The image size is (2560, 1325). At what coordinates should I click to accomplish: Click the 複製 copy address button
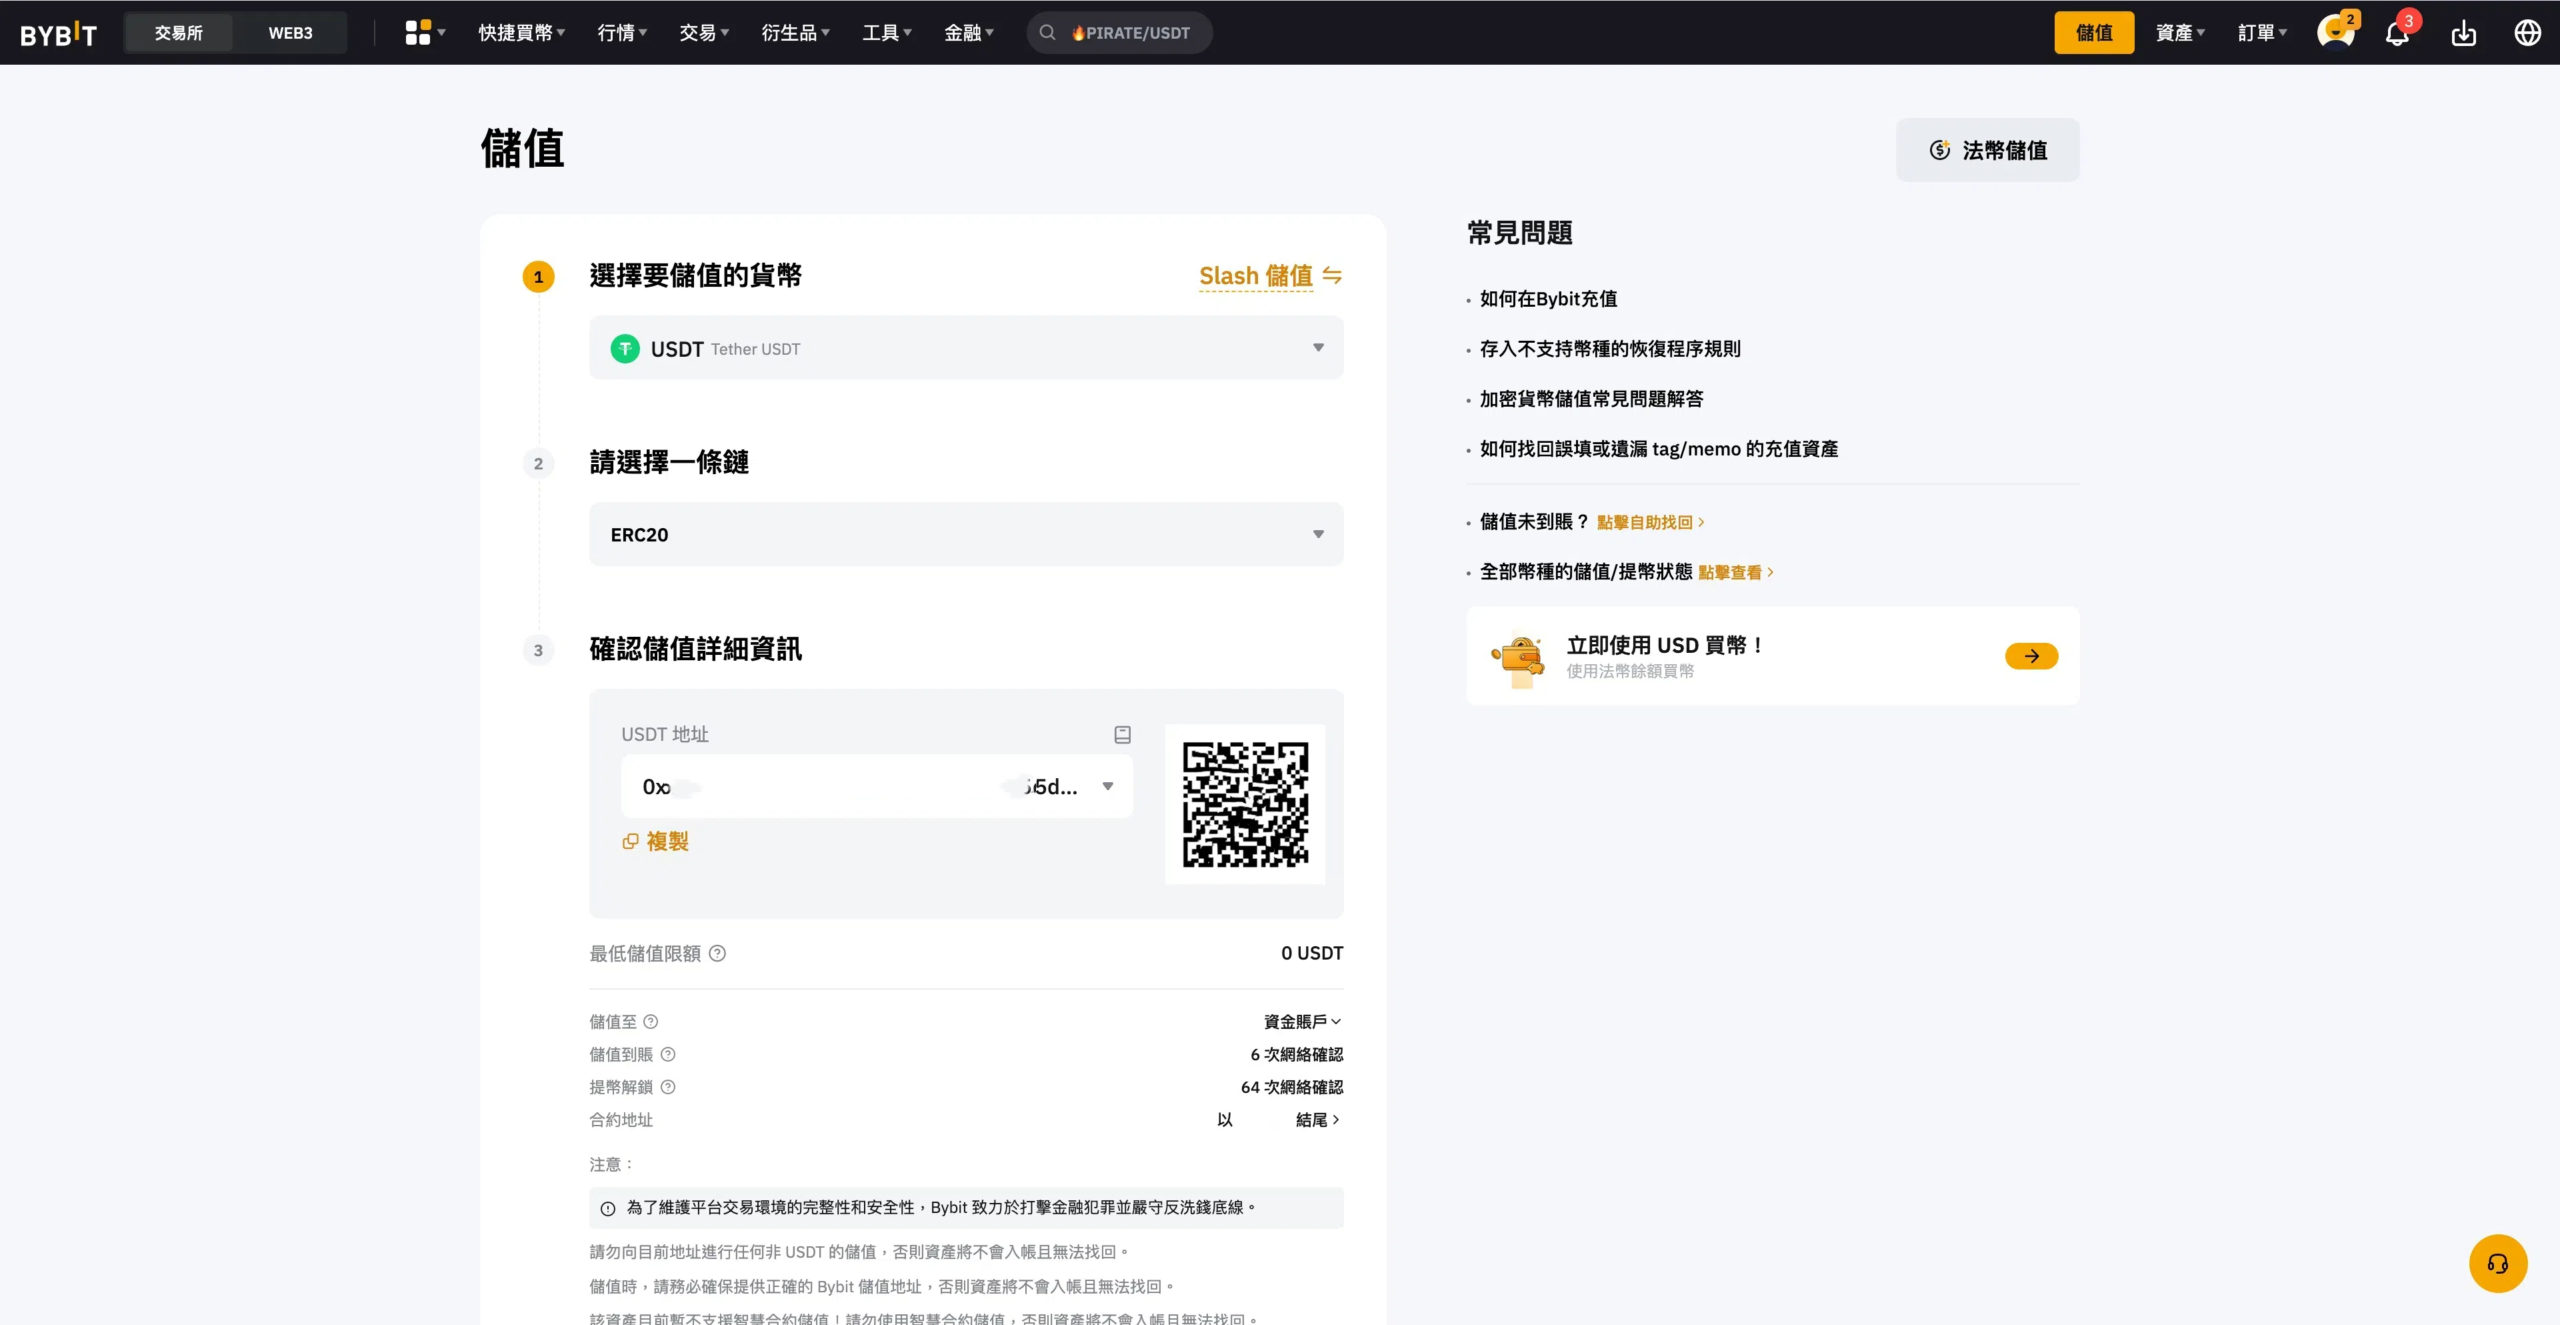tap(656, 841)
